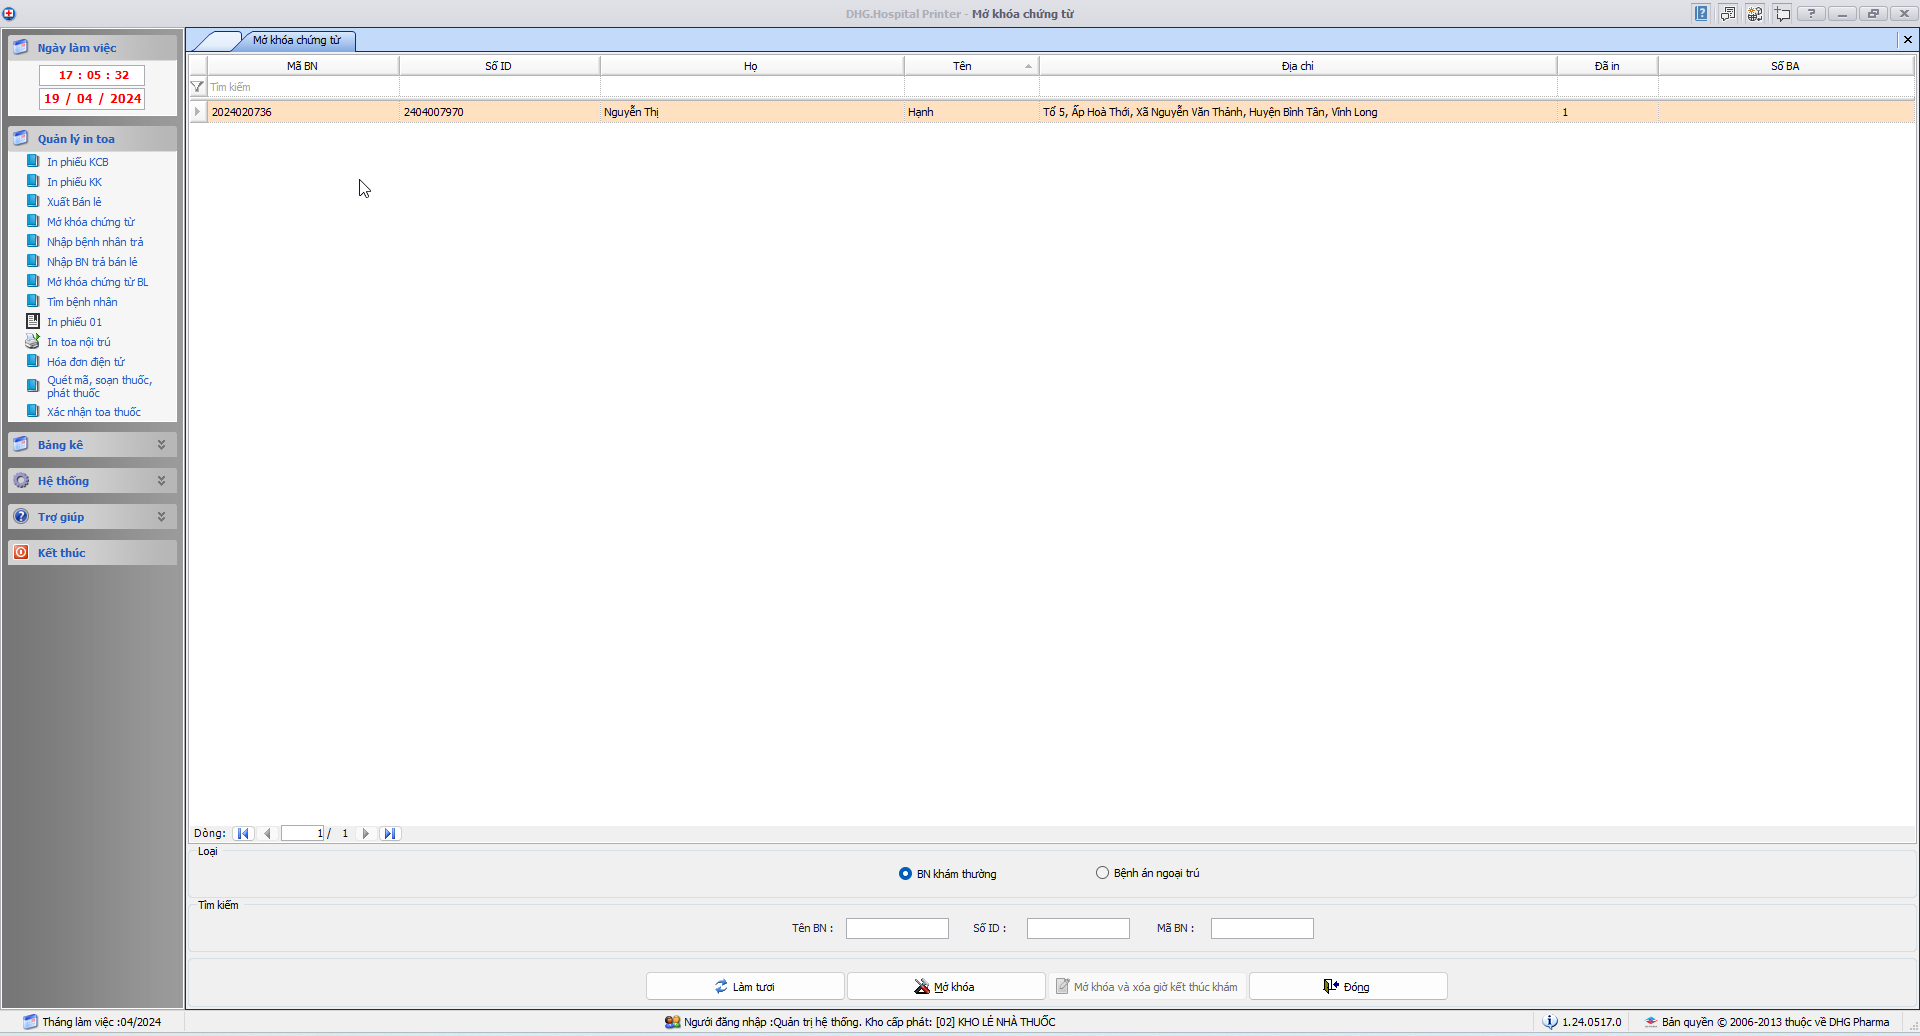1920x1036 pixels.
Task: Click the Tìm kiếm grid filter box
Action: click(303, 87)
